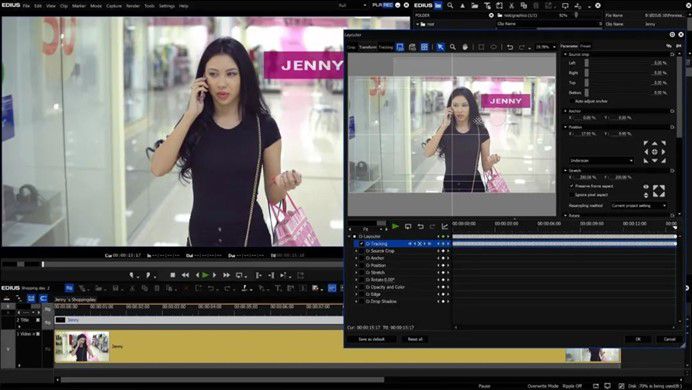Activate the zoom magnifier tool in Layouter
The height and width of the screenshot is (390, 692).
coord(452,47)
